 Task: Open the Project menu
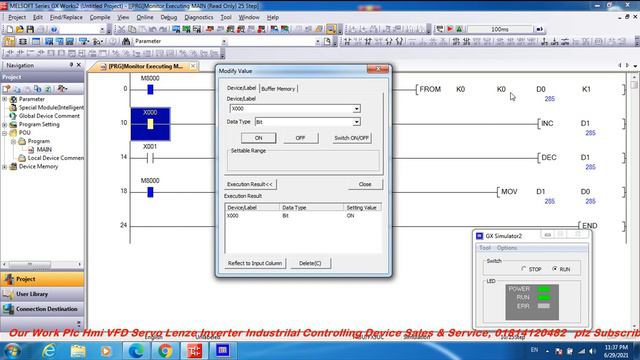(x=17, y=17)
